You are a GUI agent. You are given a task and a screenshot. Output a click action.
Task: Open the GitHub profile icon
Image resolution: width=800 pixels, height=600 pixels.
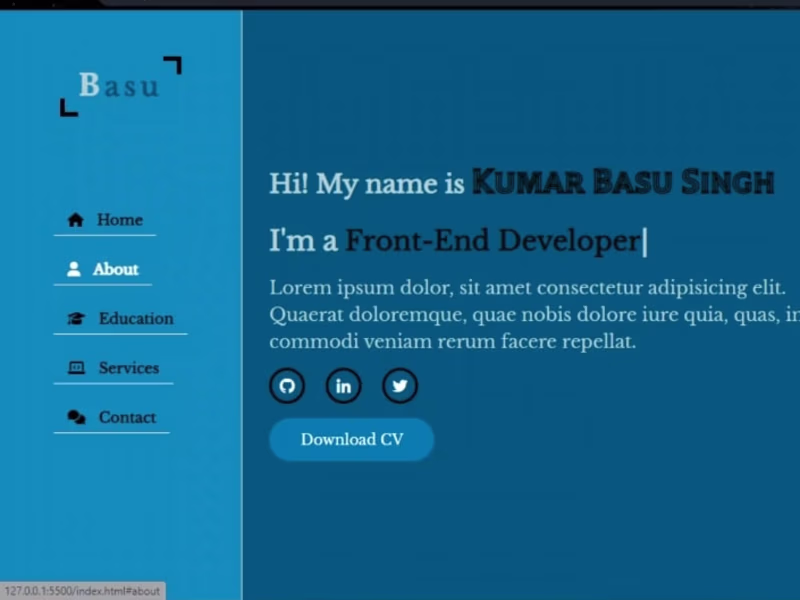pos(287,386)
